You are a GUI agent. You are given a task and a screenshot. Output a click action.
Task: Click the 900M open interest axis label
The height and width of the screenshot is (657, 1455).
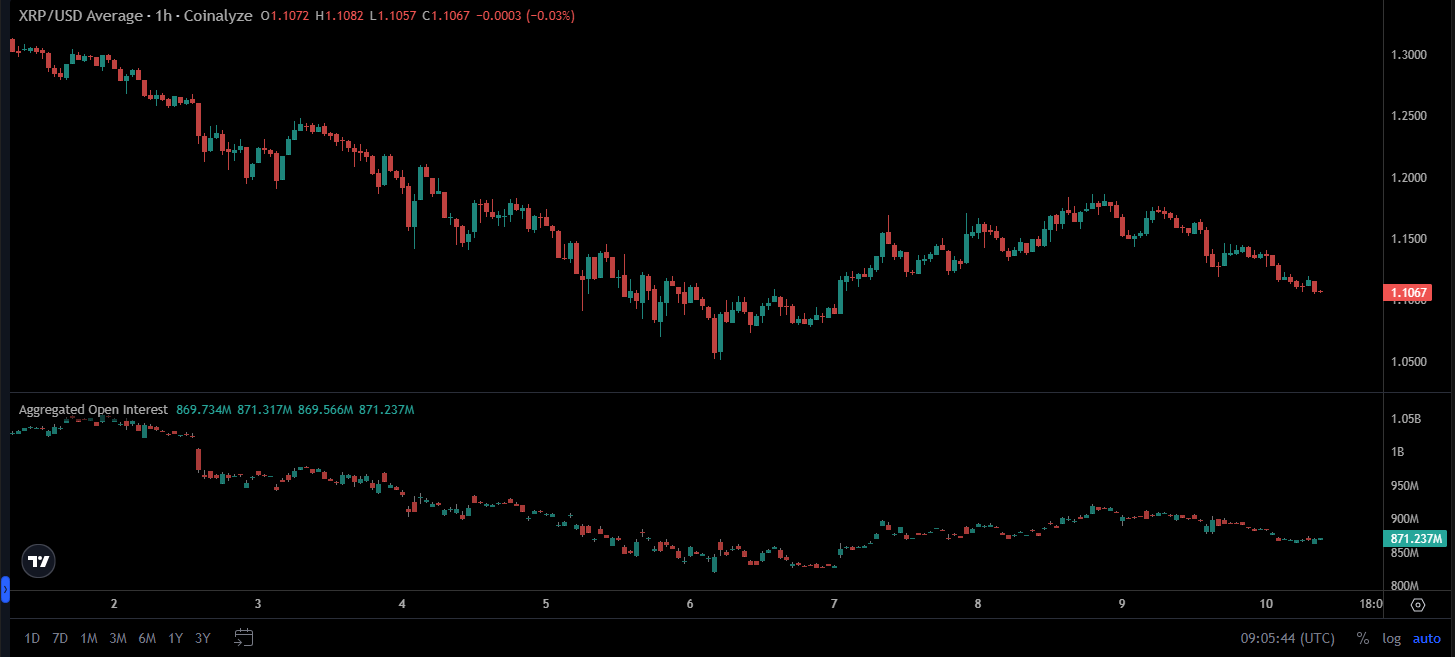pyautogui.click(x=1405, y=519)
